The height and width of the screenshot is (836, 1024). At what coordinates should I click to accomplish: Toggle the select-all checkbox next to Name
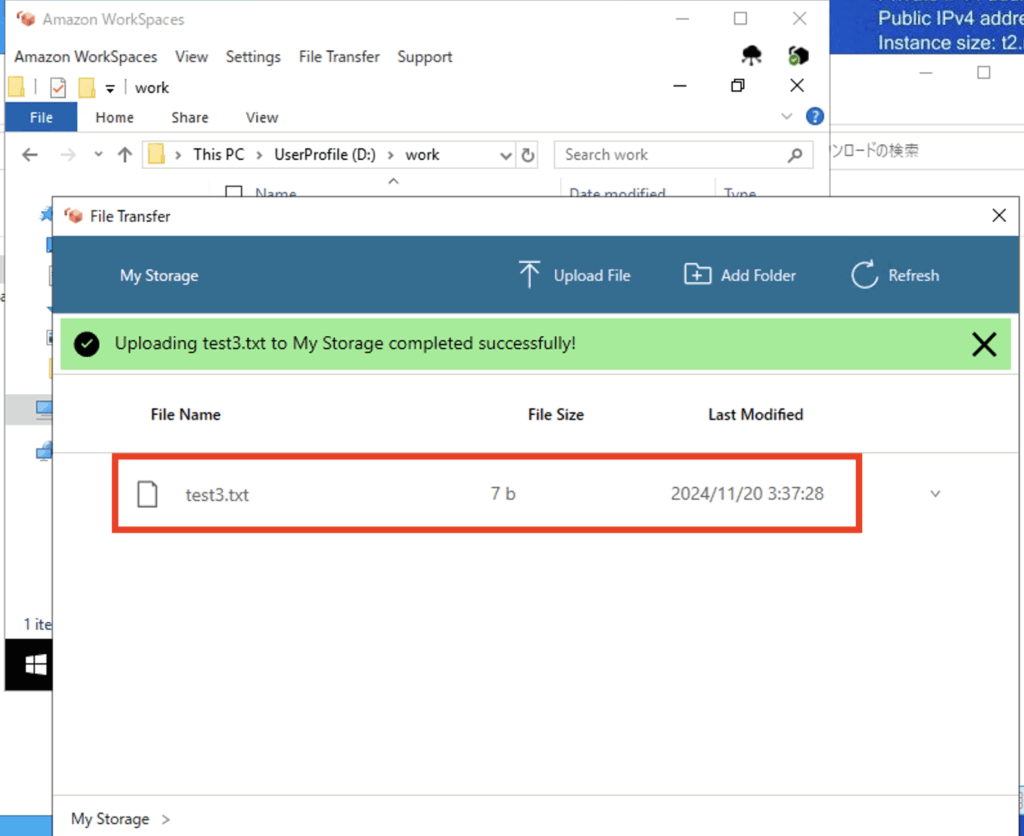[234, 193]
